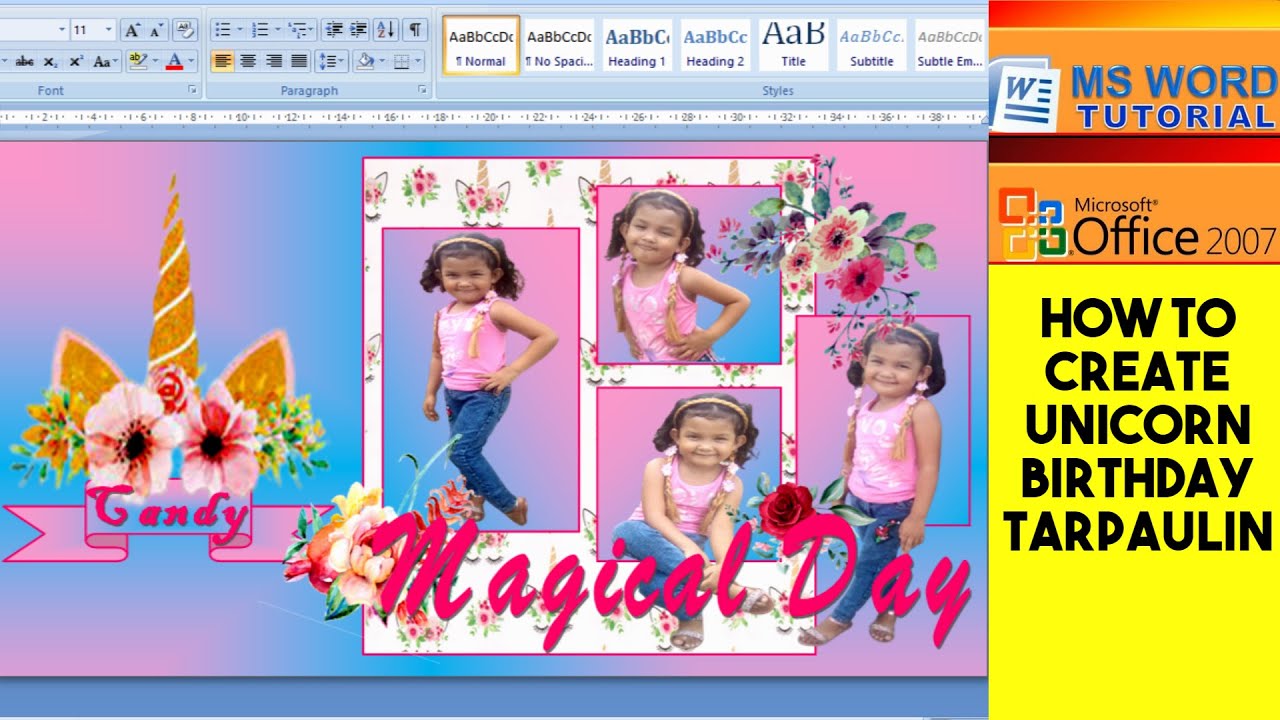Open the line spacing menu

tap(331, 61)
